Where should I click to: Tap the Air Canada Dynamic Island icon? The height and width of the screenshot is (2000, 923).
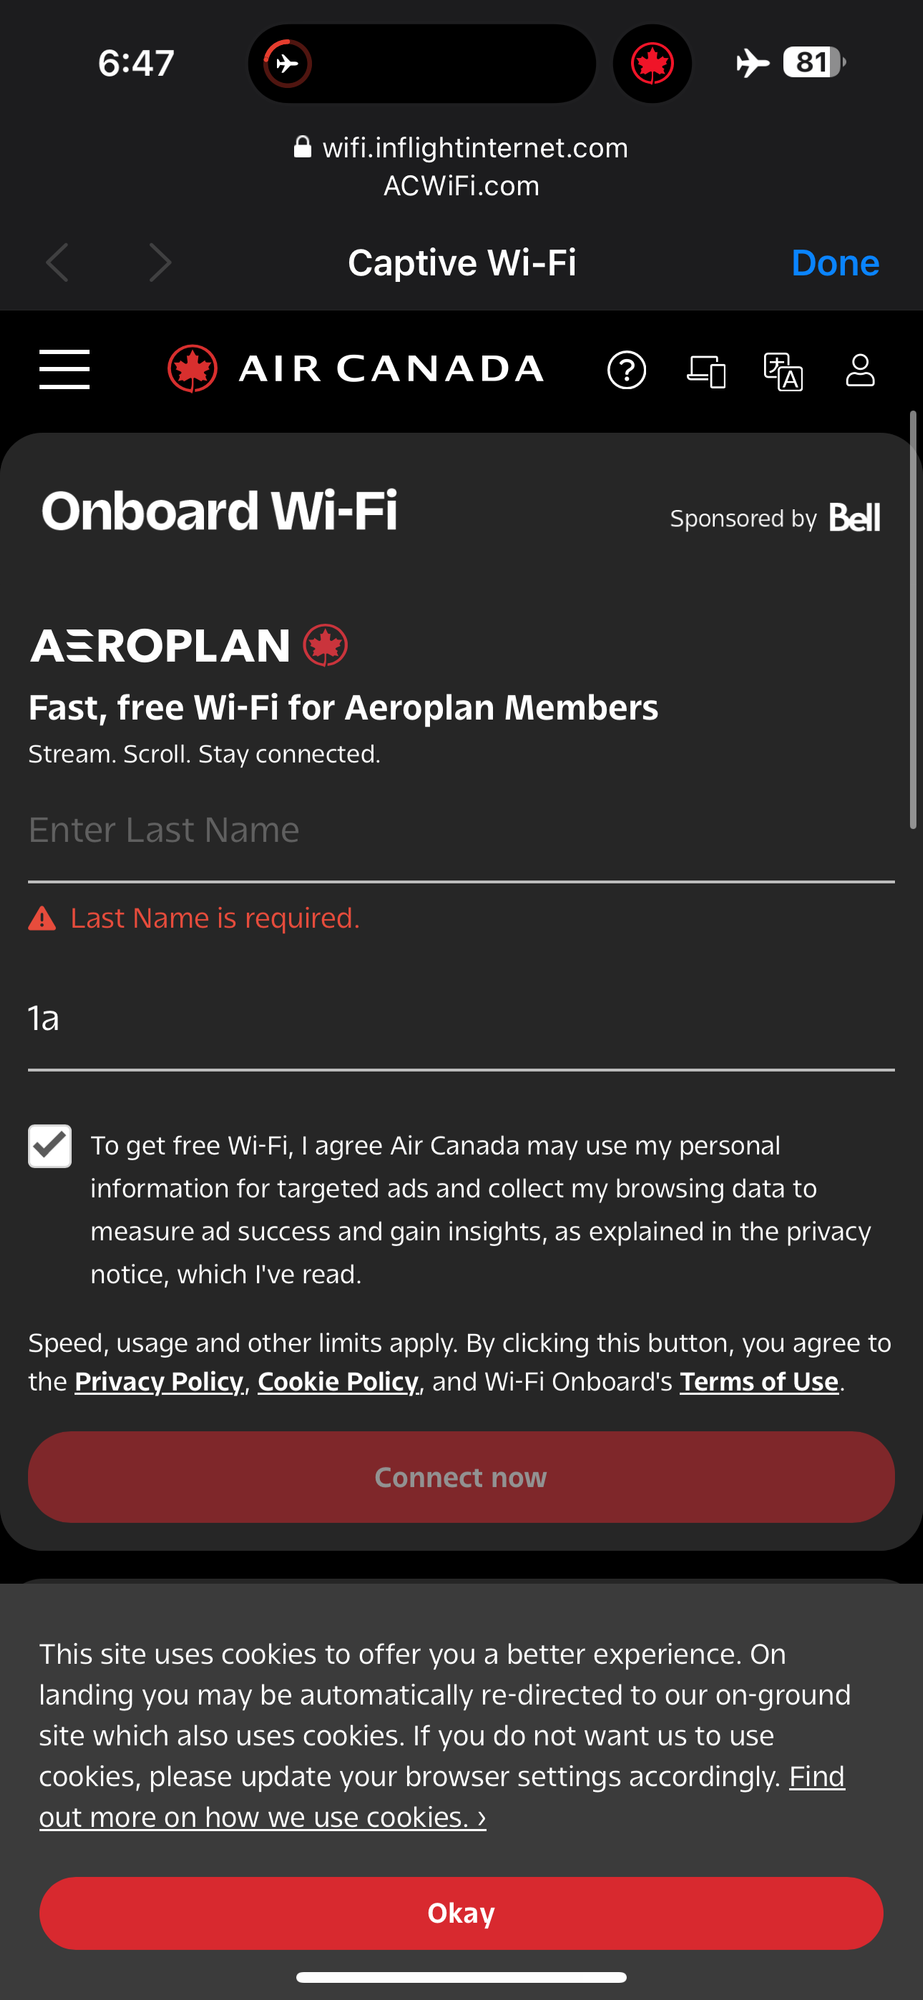pyautogui.click(x=652, y=64)
